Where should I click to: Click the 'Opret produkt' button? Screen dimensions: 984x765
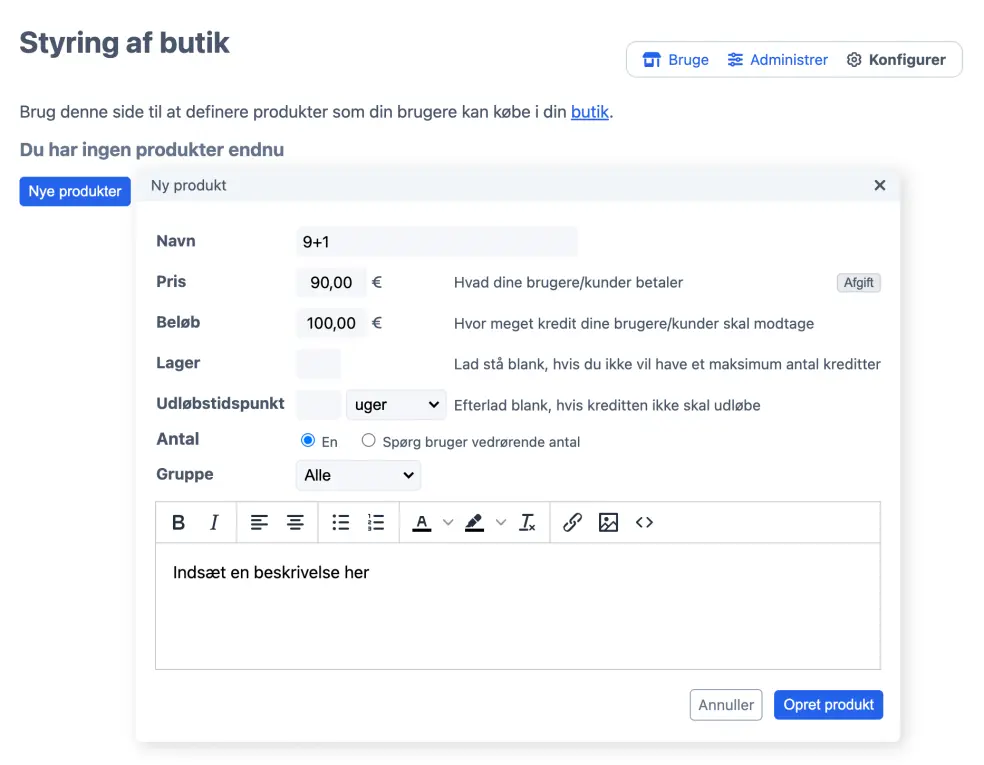[x=828, y=705]
